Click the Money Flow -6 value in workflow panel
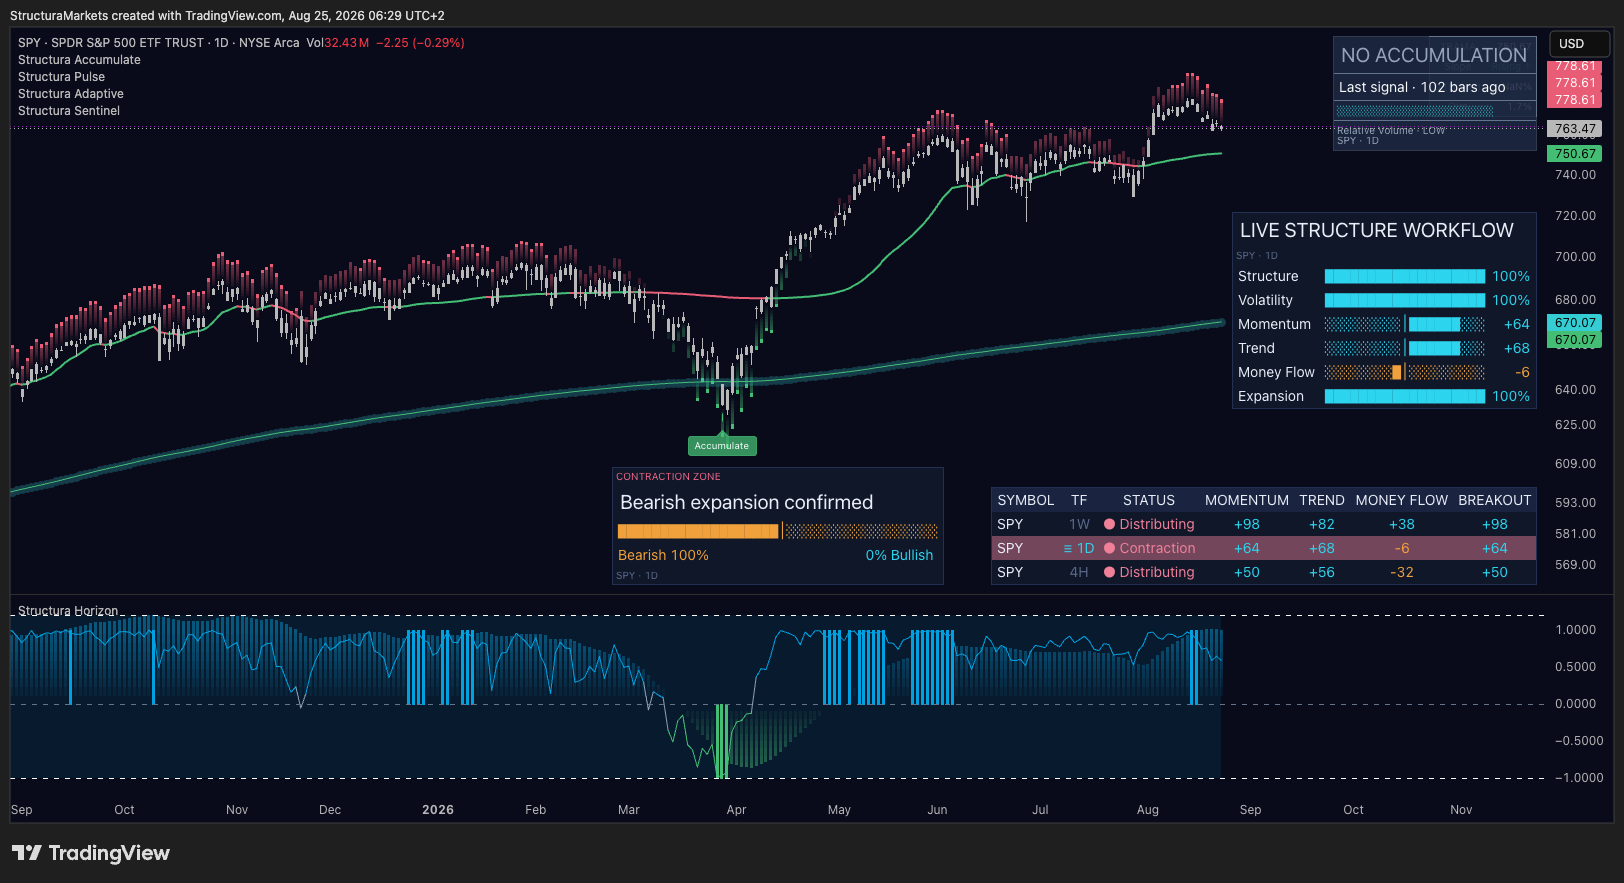The width and height of the screenshot is (1624, 883). tap(1522, 372)
